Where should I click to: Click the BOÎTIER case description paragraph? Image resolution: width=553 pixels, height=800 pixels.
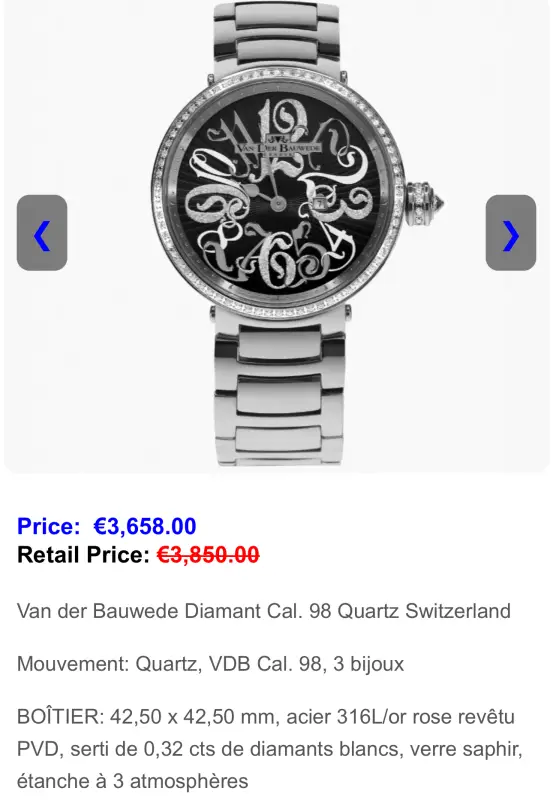[x=270, y=749]
